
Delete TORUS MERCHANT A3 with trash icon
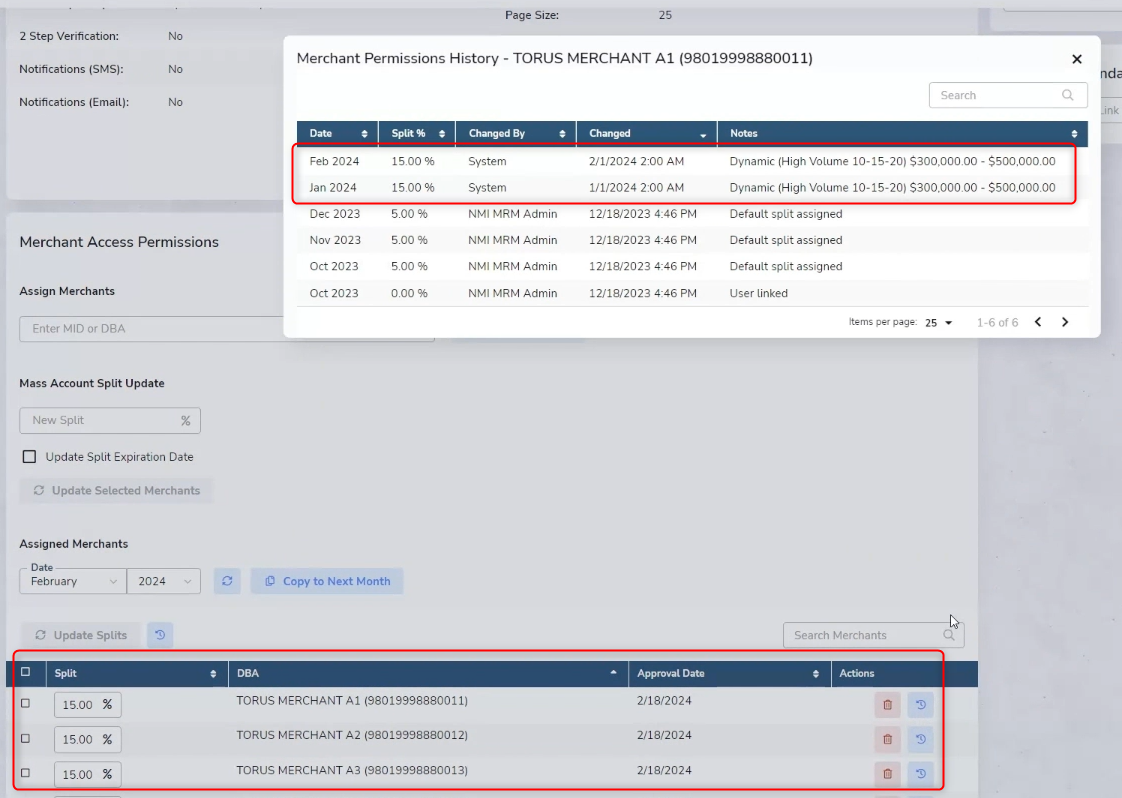pos(887,774)
